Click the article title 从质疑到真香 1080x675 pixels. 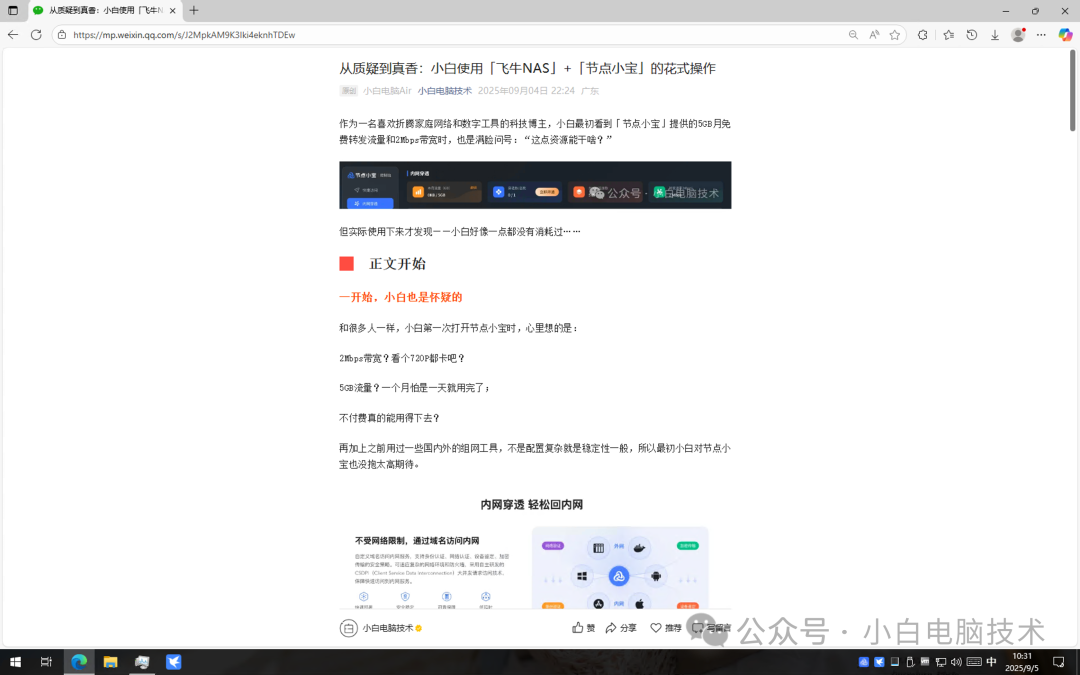pos(527,68)
